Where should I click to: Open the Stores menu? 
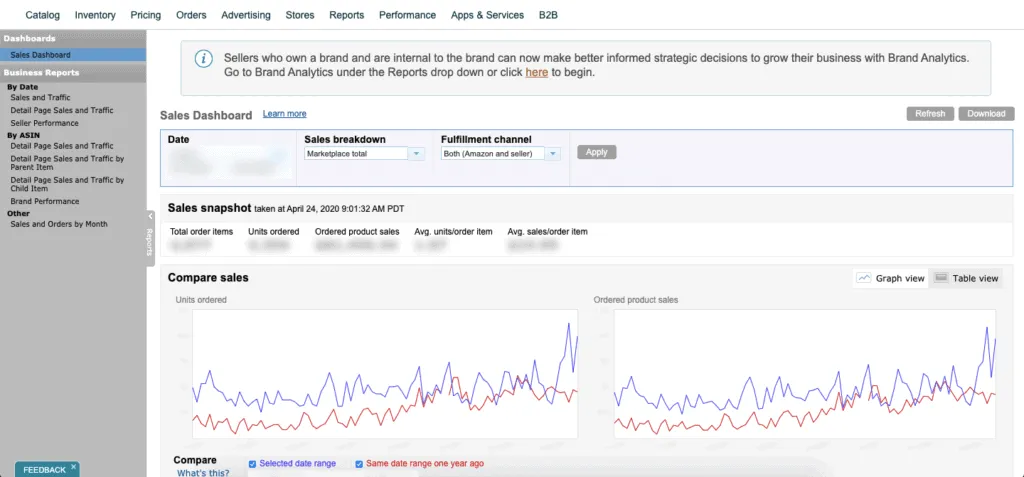[x=300, y=15]
